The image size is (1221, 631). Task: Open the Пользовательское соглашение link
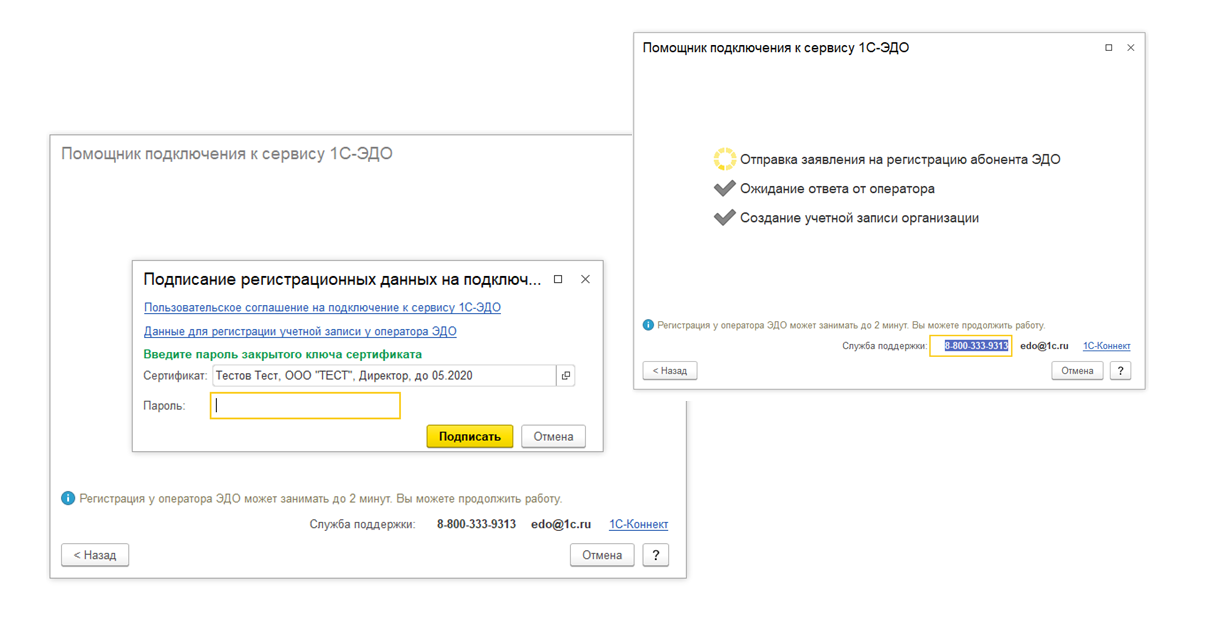[x=322, y=307]
